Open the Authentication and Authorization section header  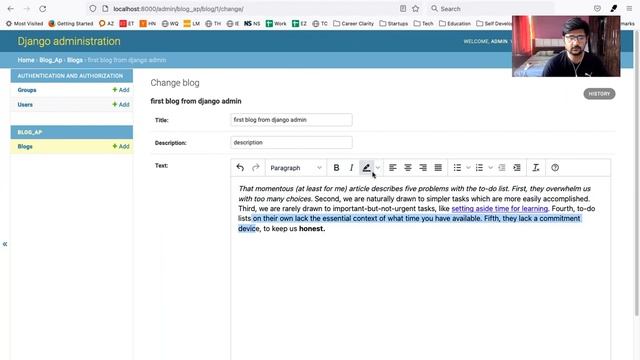pyautogui.click(x=70, y=76)
